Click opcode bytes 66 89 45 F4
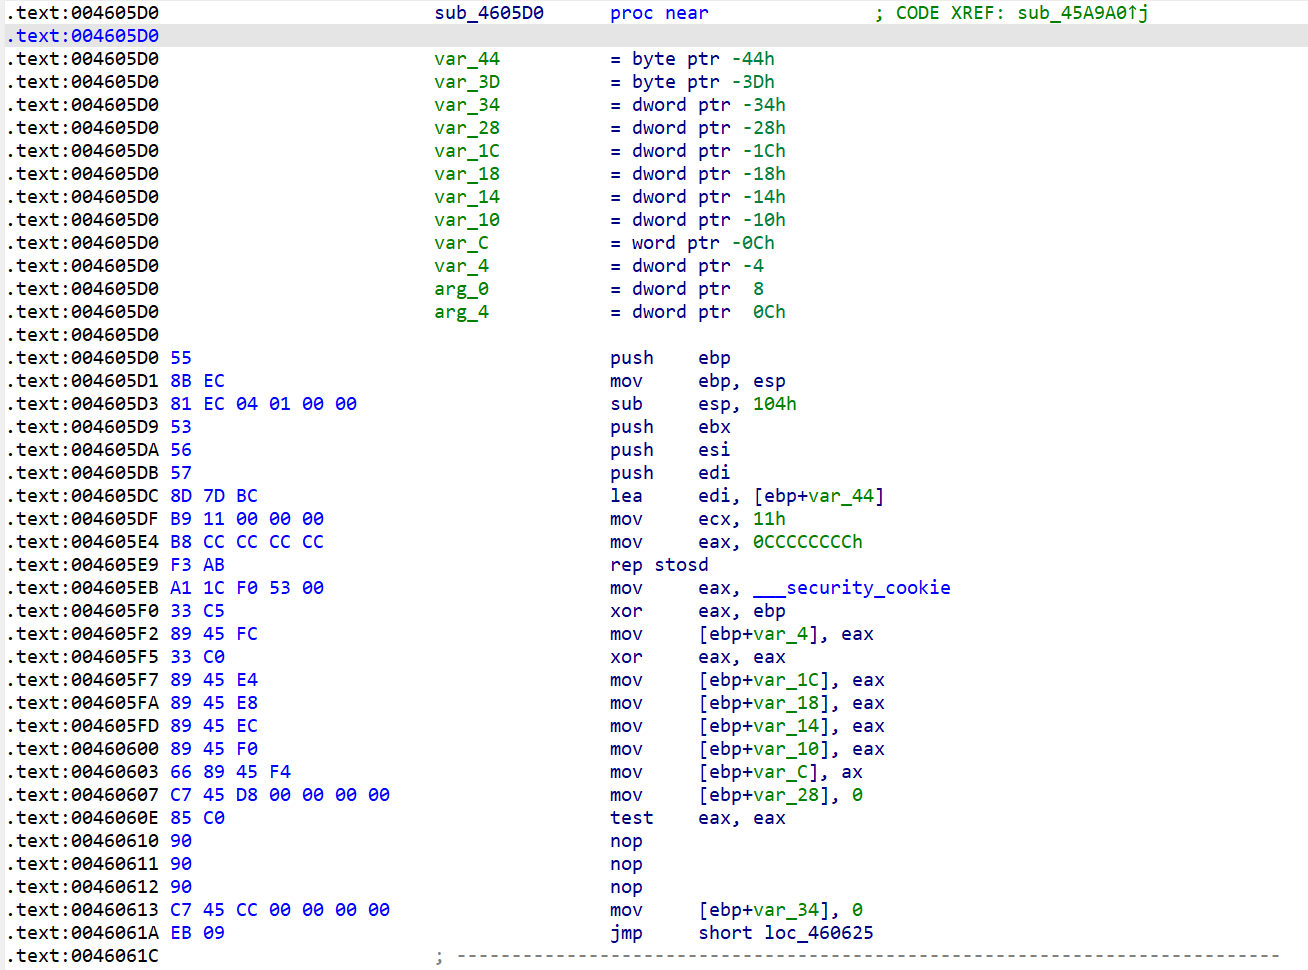Screen dimensions: 1308x970 tap(230, 772)
